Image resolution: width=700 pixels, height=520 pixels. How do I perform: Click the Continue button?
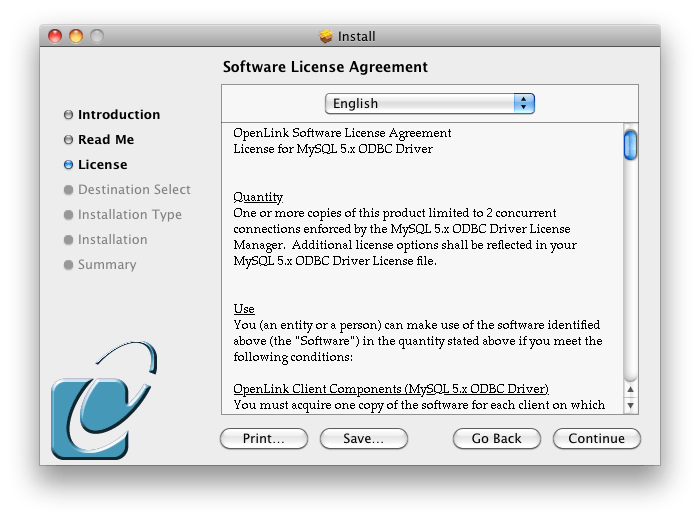pos(596,438)
